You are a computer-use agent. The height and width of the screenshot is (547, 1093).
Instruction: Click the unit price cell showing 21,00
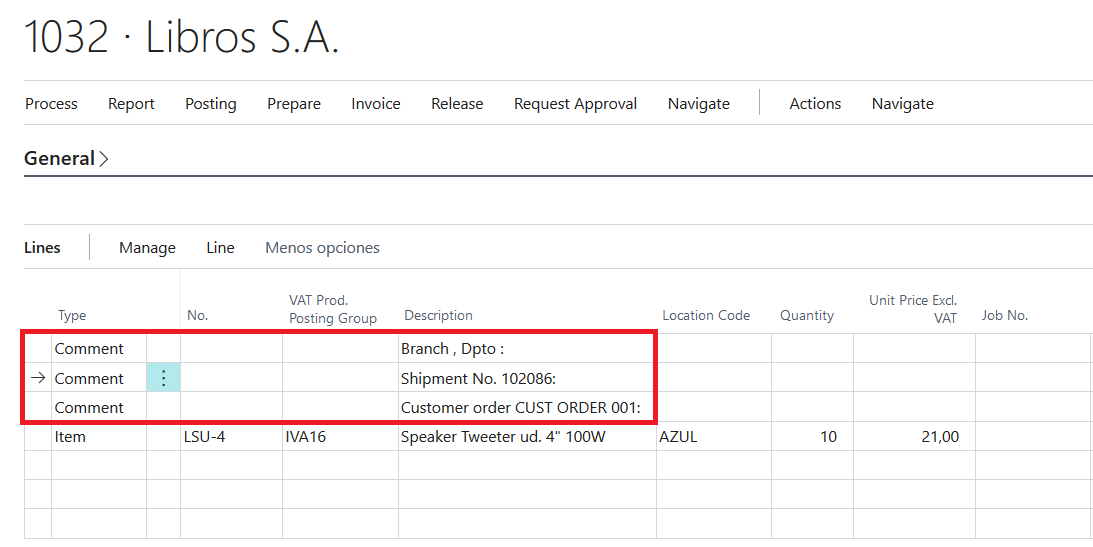tap(915, 437)
